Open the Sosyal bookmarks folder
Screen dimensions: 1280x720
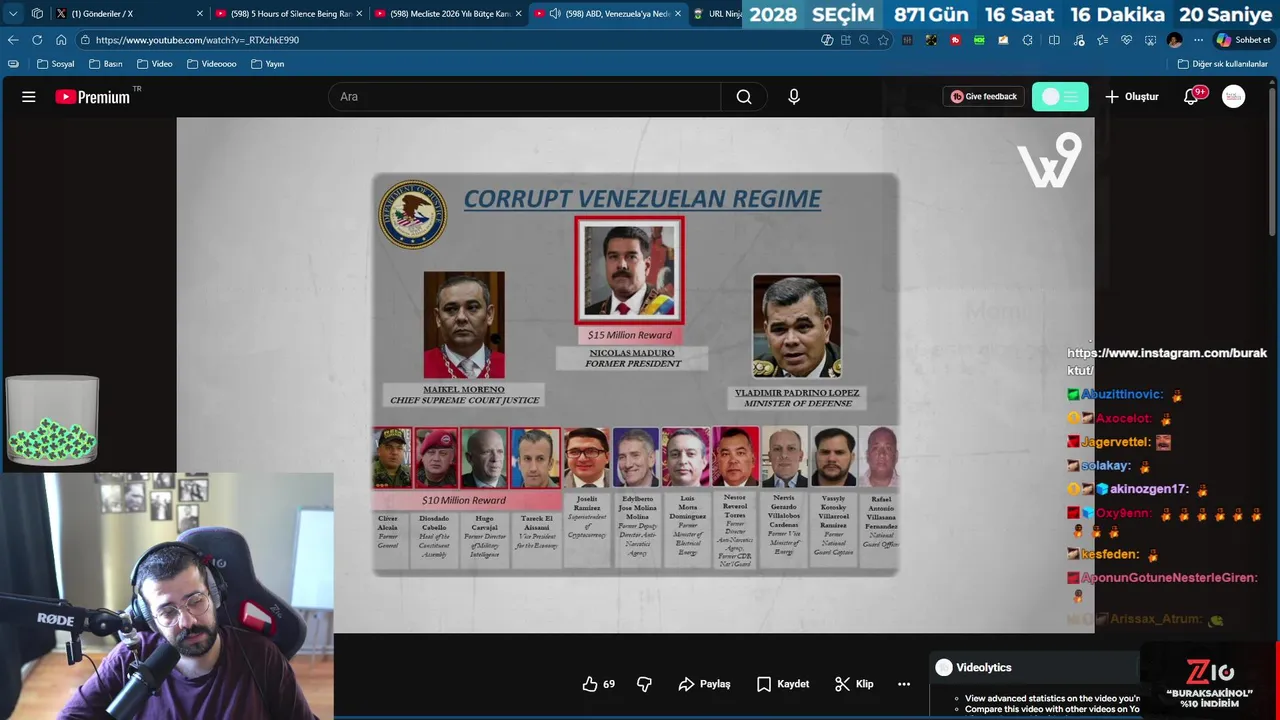55,64
